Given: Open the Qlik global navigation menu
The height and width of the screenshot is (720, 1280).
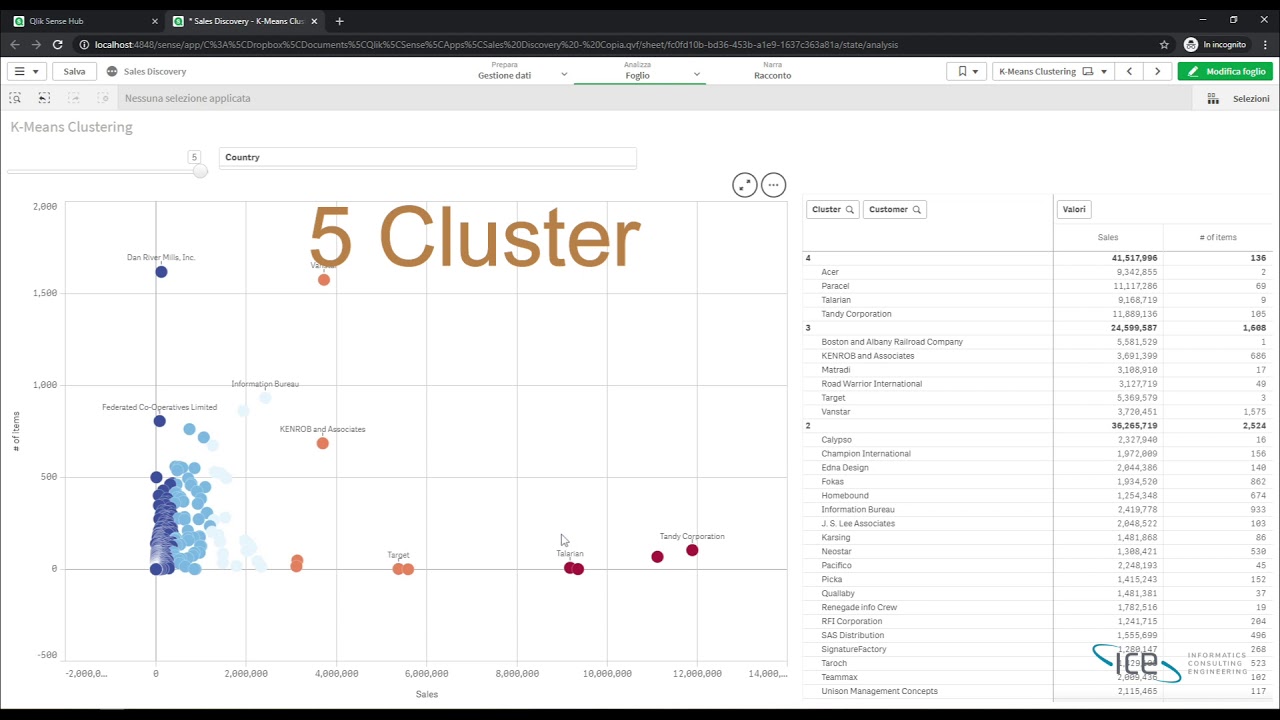Looking at the screenshot, I should tap(26, 71).
